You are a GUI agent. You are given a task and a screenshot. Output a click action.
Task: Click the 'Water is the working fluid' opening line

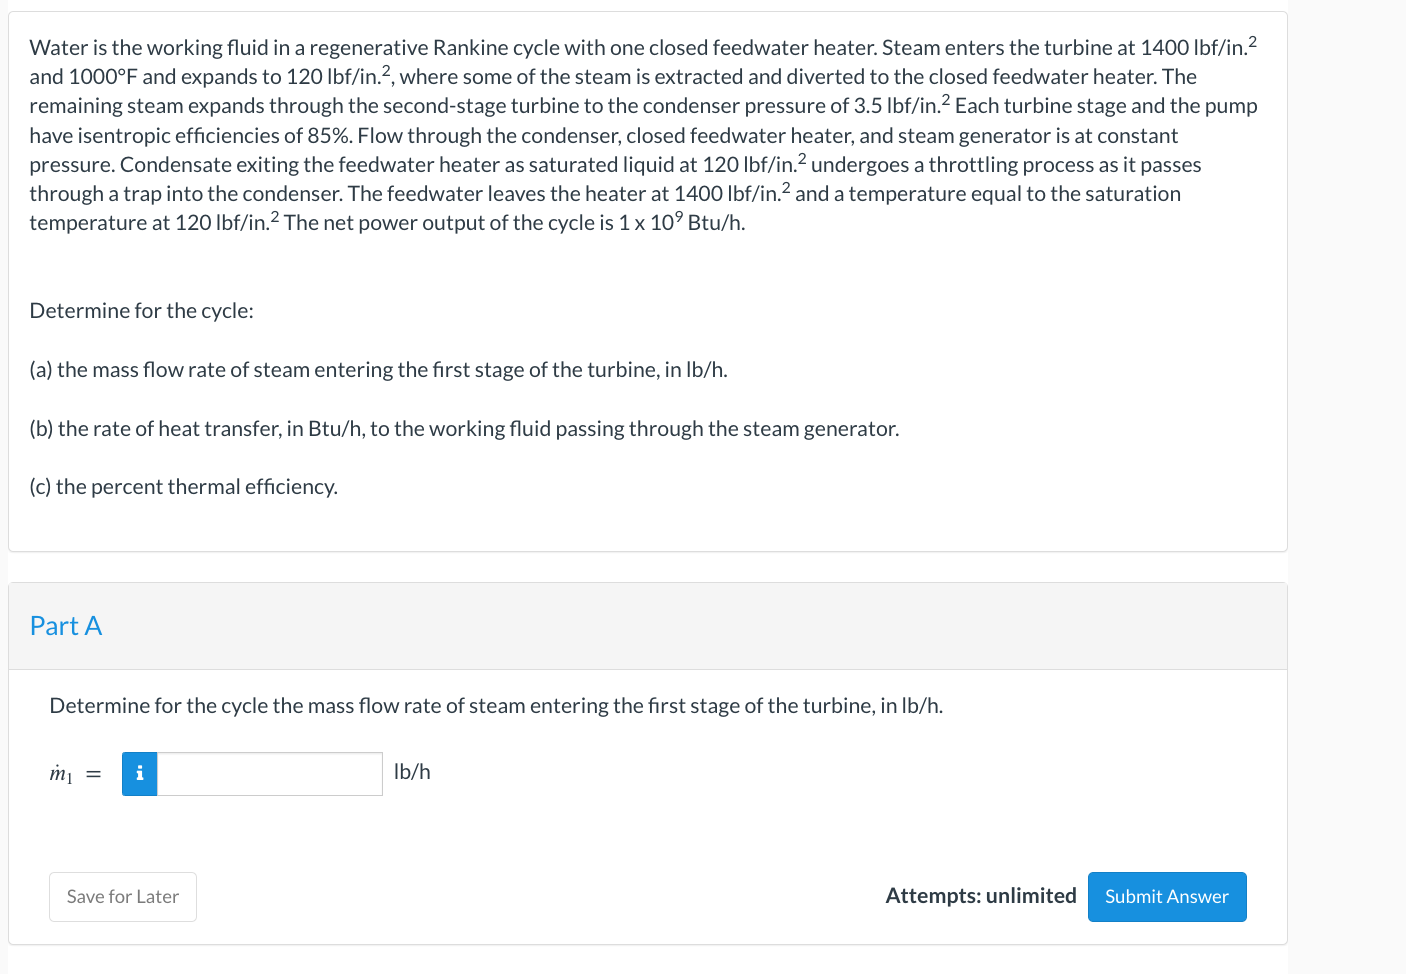coord(643,47)
